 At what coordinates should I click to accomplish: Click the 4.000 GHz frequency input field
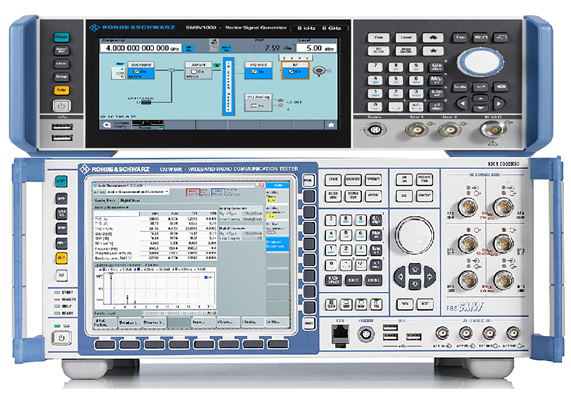[x=141, y=48]
